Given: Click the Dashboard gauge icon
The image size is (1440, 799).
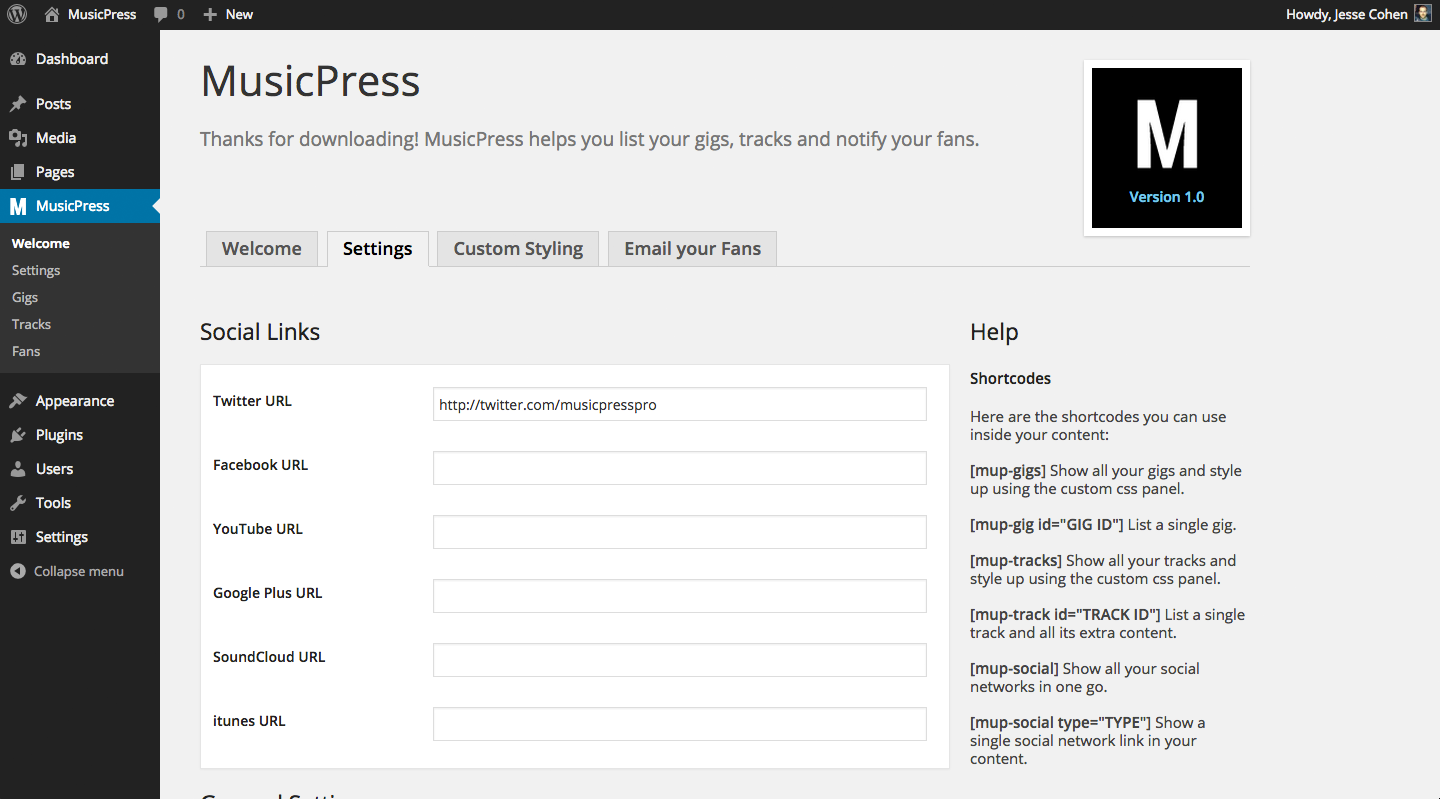Looking at the screenshot, I should 18,59.
